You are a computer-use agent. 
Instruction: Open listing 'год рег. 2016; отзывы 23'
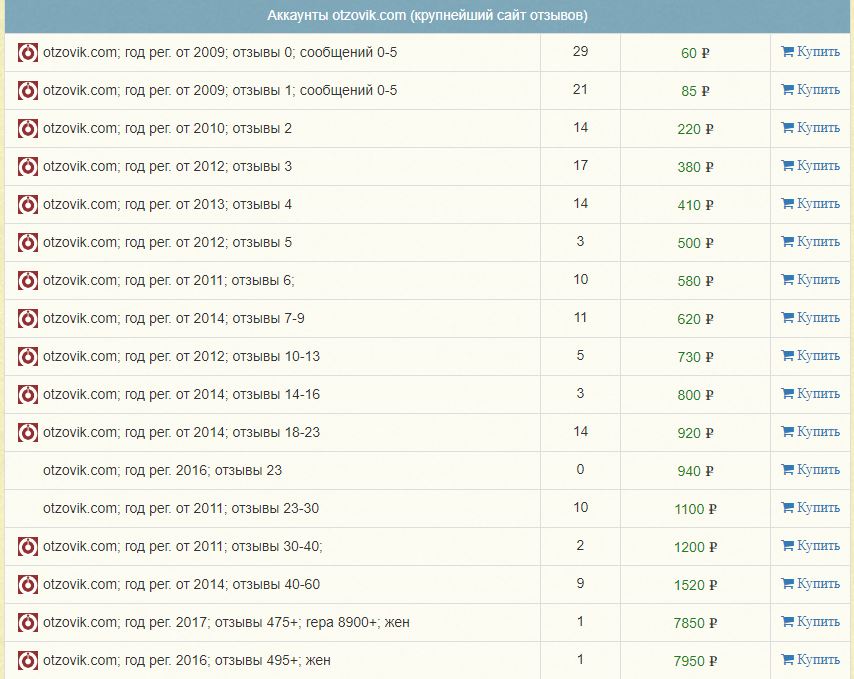click(162, 470)
